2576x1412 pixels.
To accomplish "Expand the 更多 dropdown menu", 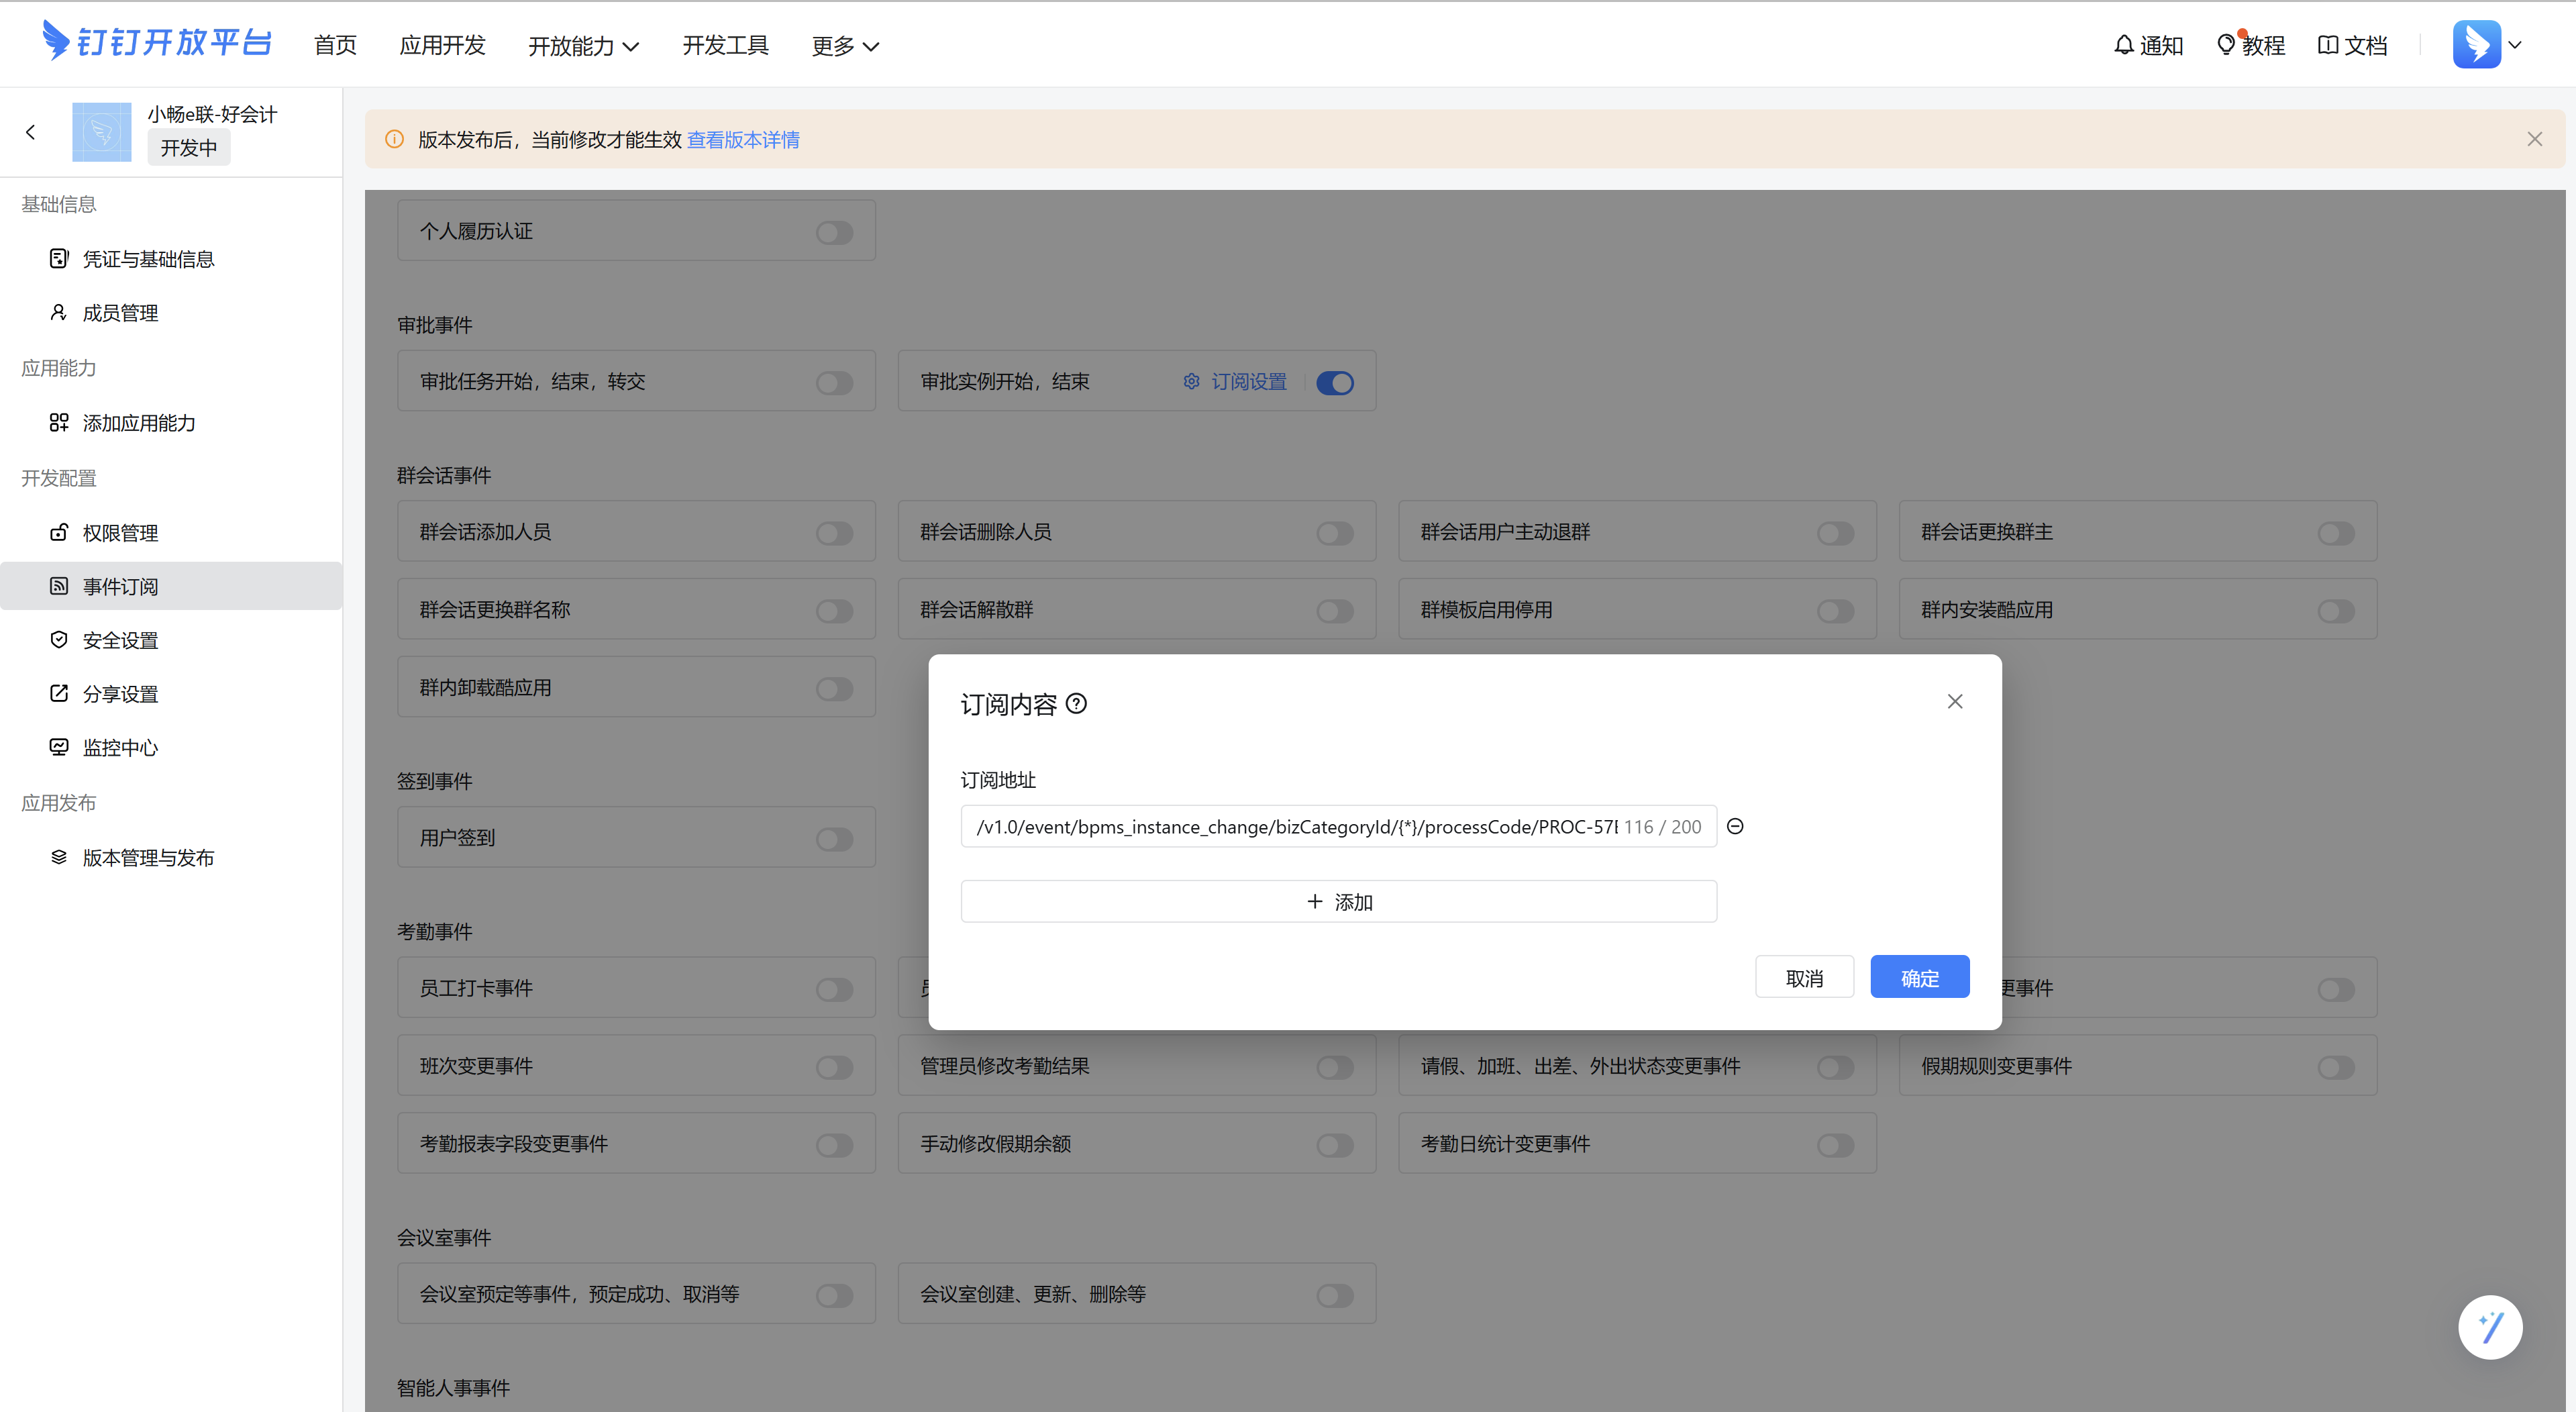I will [845, 46].
